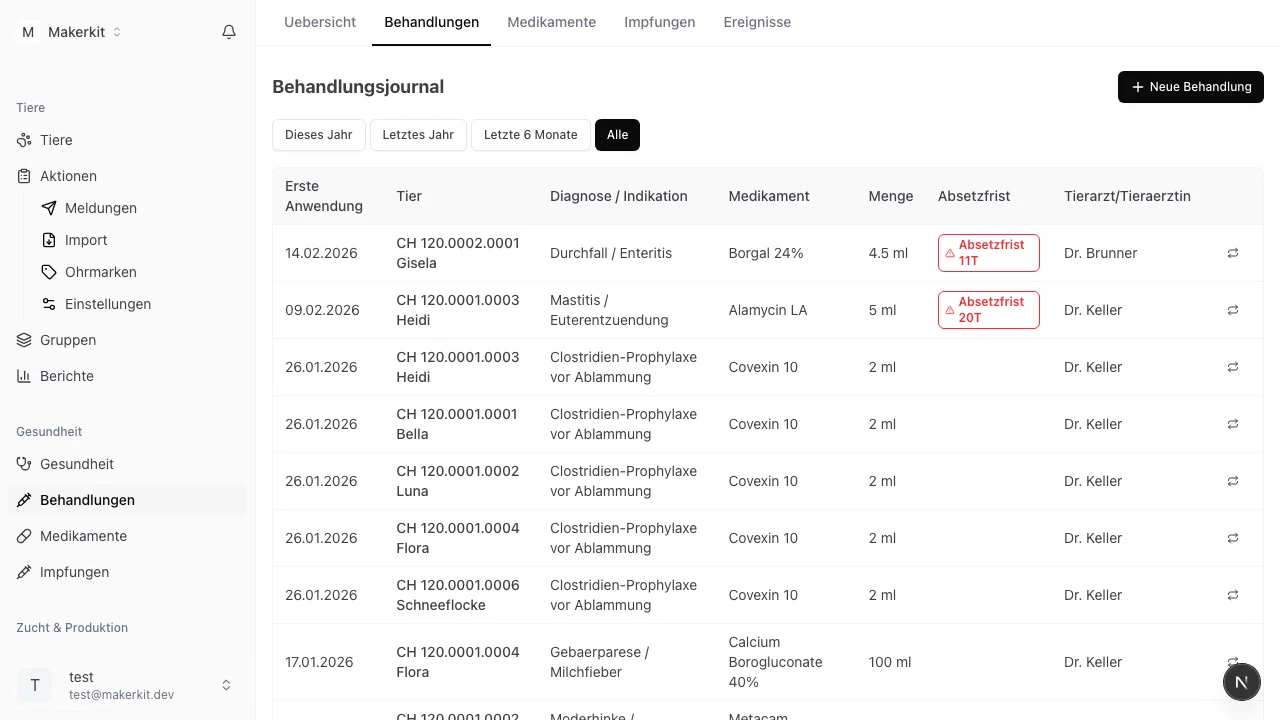
Task: Click the Meldungen paper plane icon
Action: coord(49,208)
